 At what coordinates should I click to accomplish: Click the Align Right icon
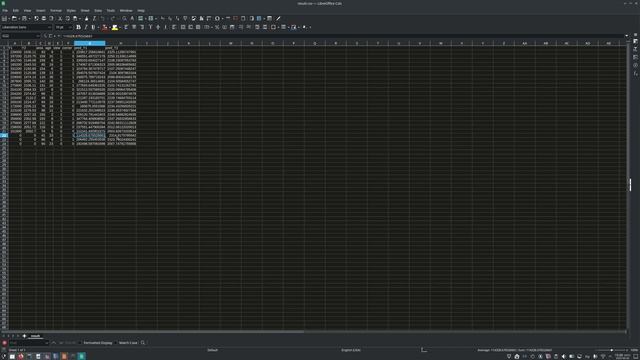pyautogui.click(x=142, y=27)
